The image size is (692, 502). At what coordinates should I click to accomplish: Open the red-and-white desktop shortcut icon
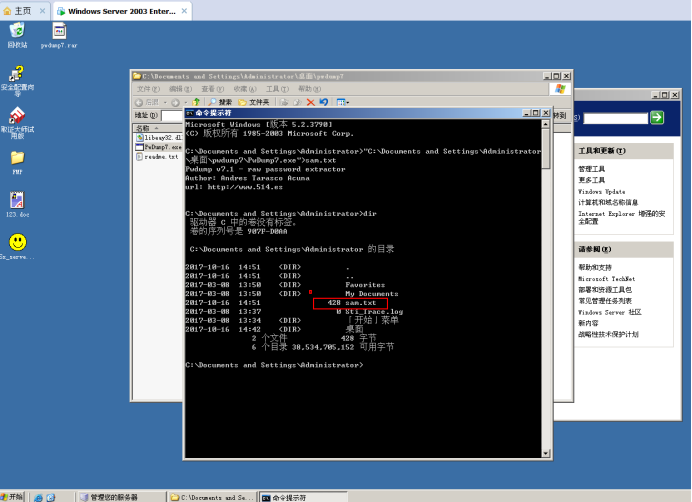click(17, 122)
